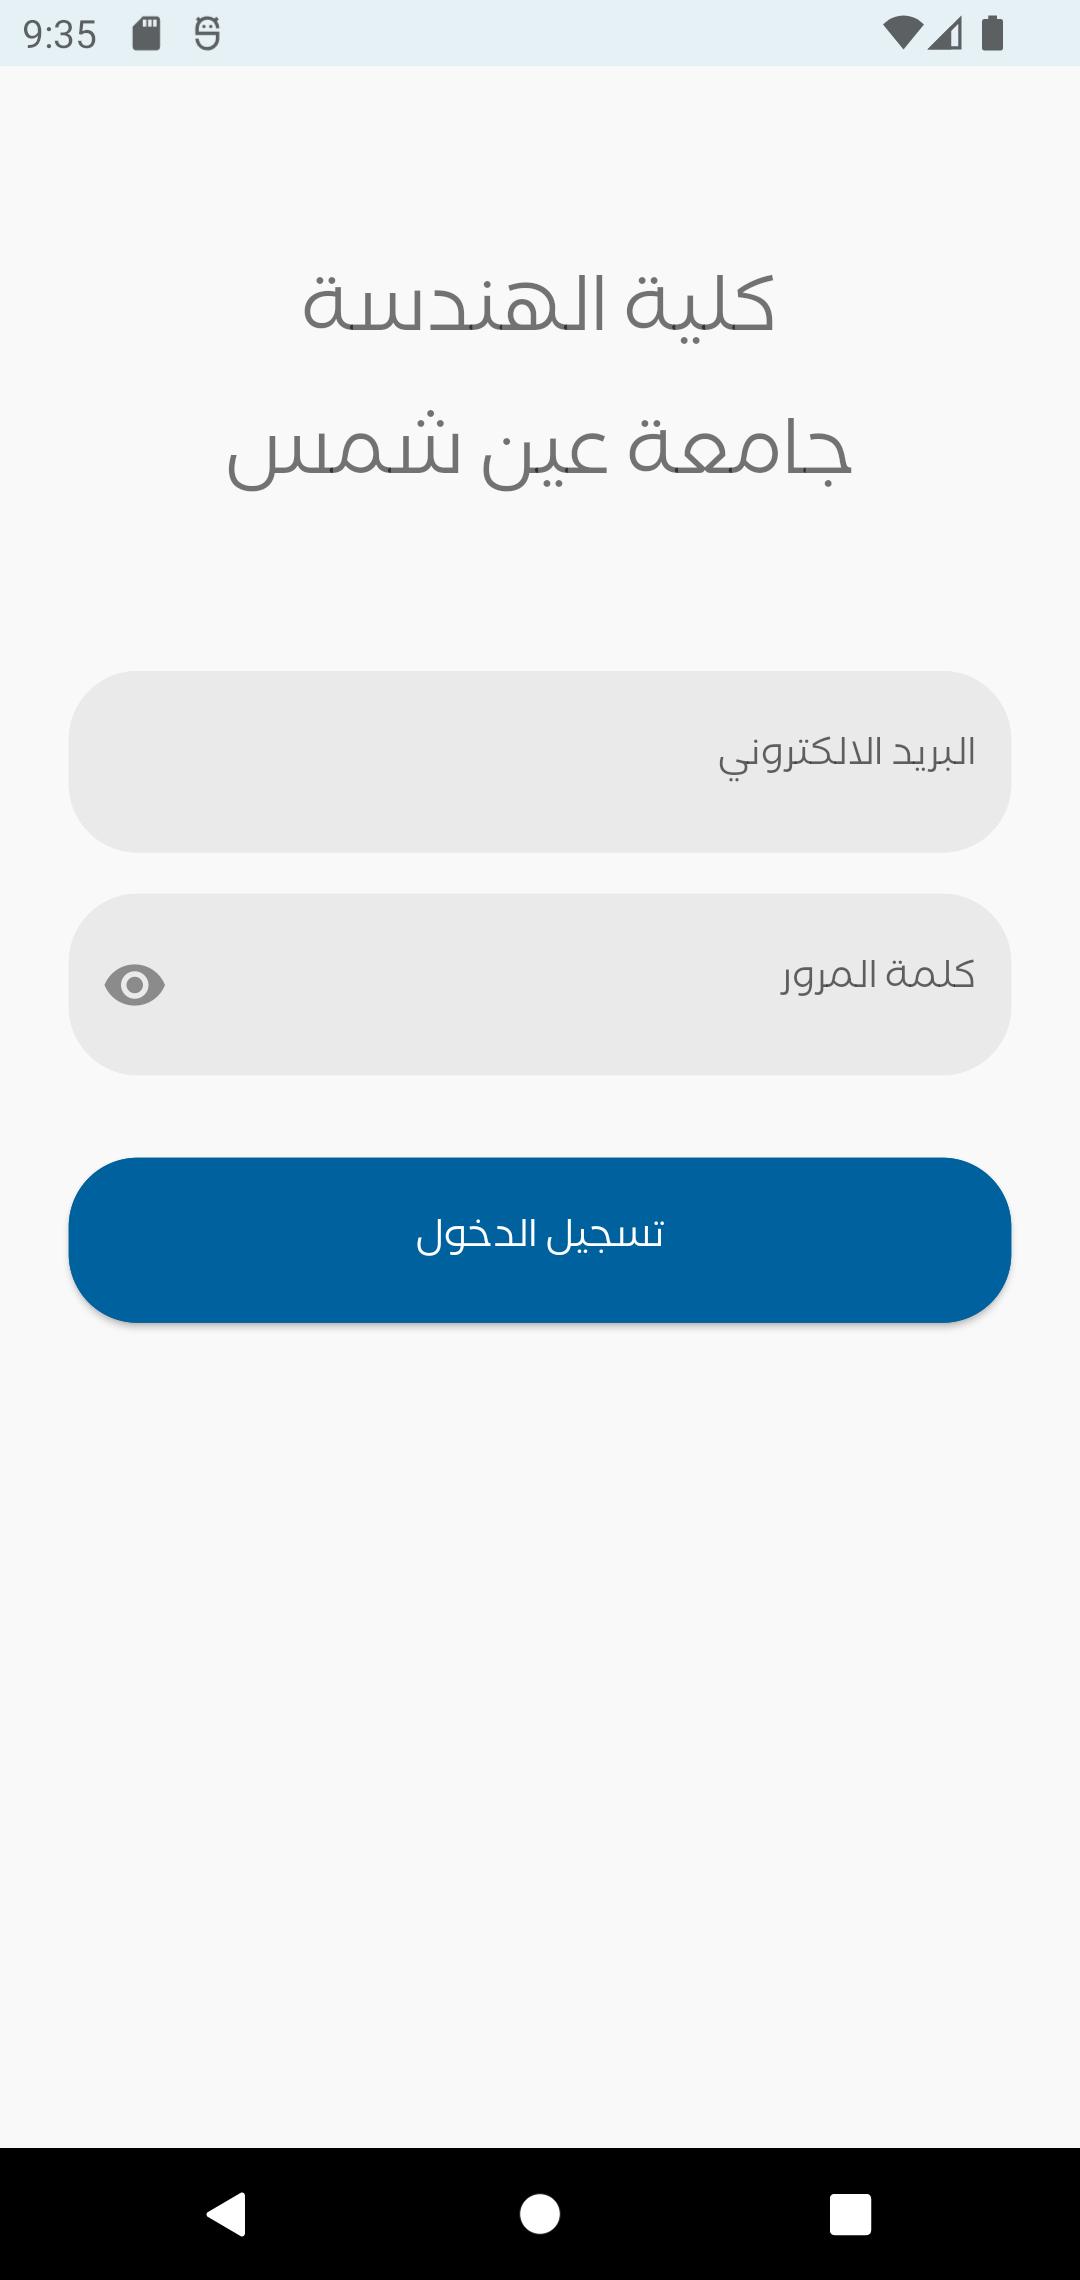Screen dimensions: 1080x2280
Task: Tap the cellular signal strength icon
Action: [x=945, y=34]
